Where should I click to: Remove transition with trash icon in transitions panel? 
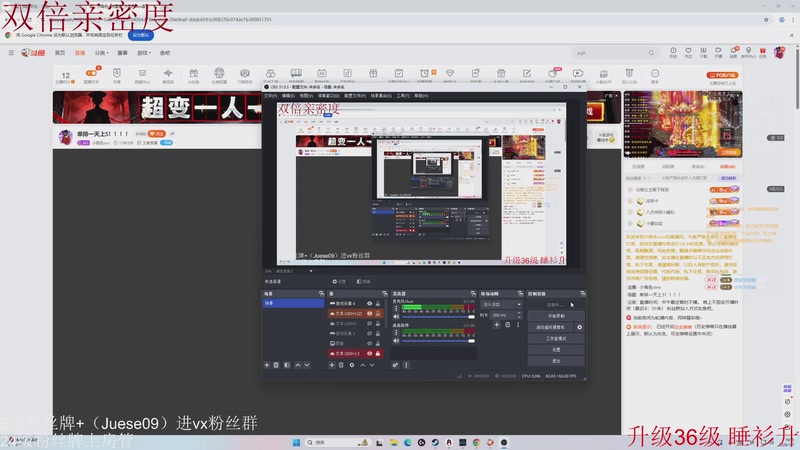(507, 324)
